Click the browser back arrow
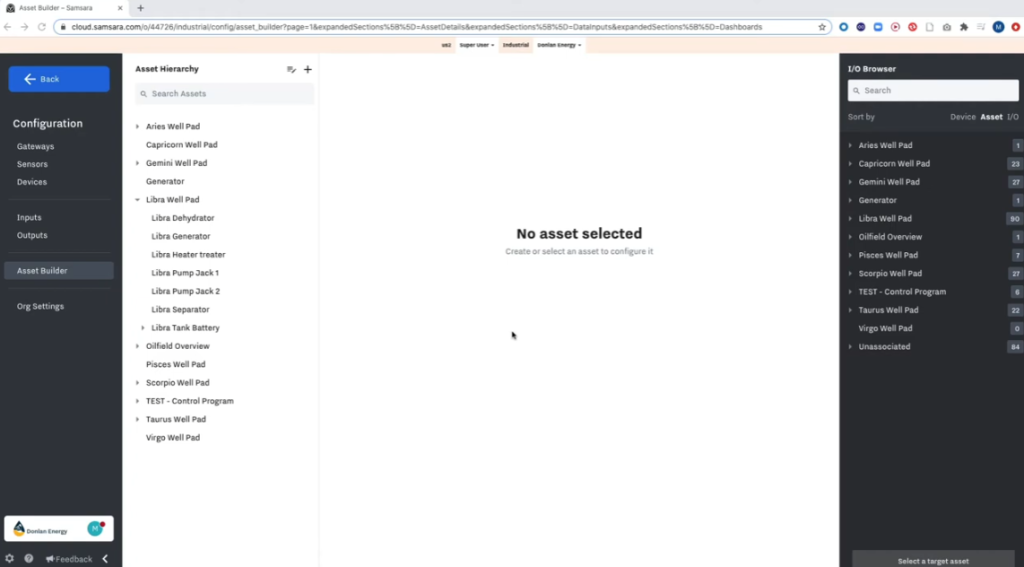This screenshot has width=1024, height=567. [8, 27]
